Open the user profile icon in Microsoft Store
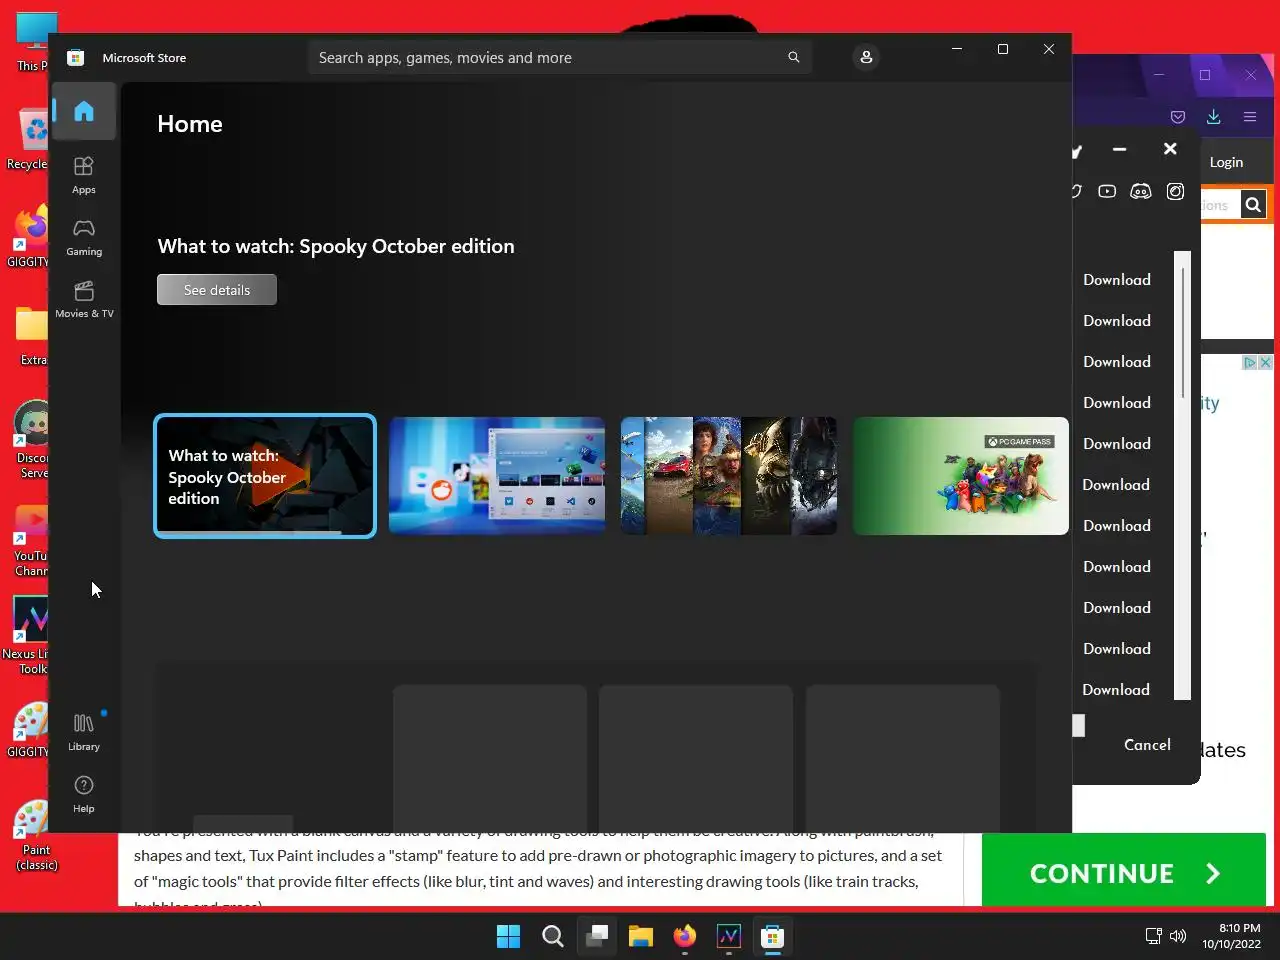This screenshot has height=960, width=1280. (x=866, y=57)
